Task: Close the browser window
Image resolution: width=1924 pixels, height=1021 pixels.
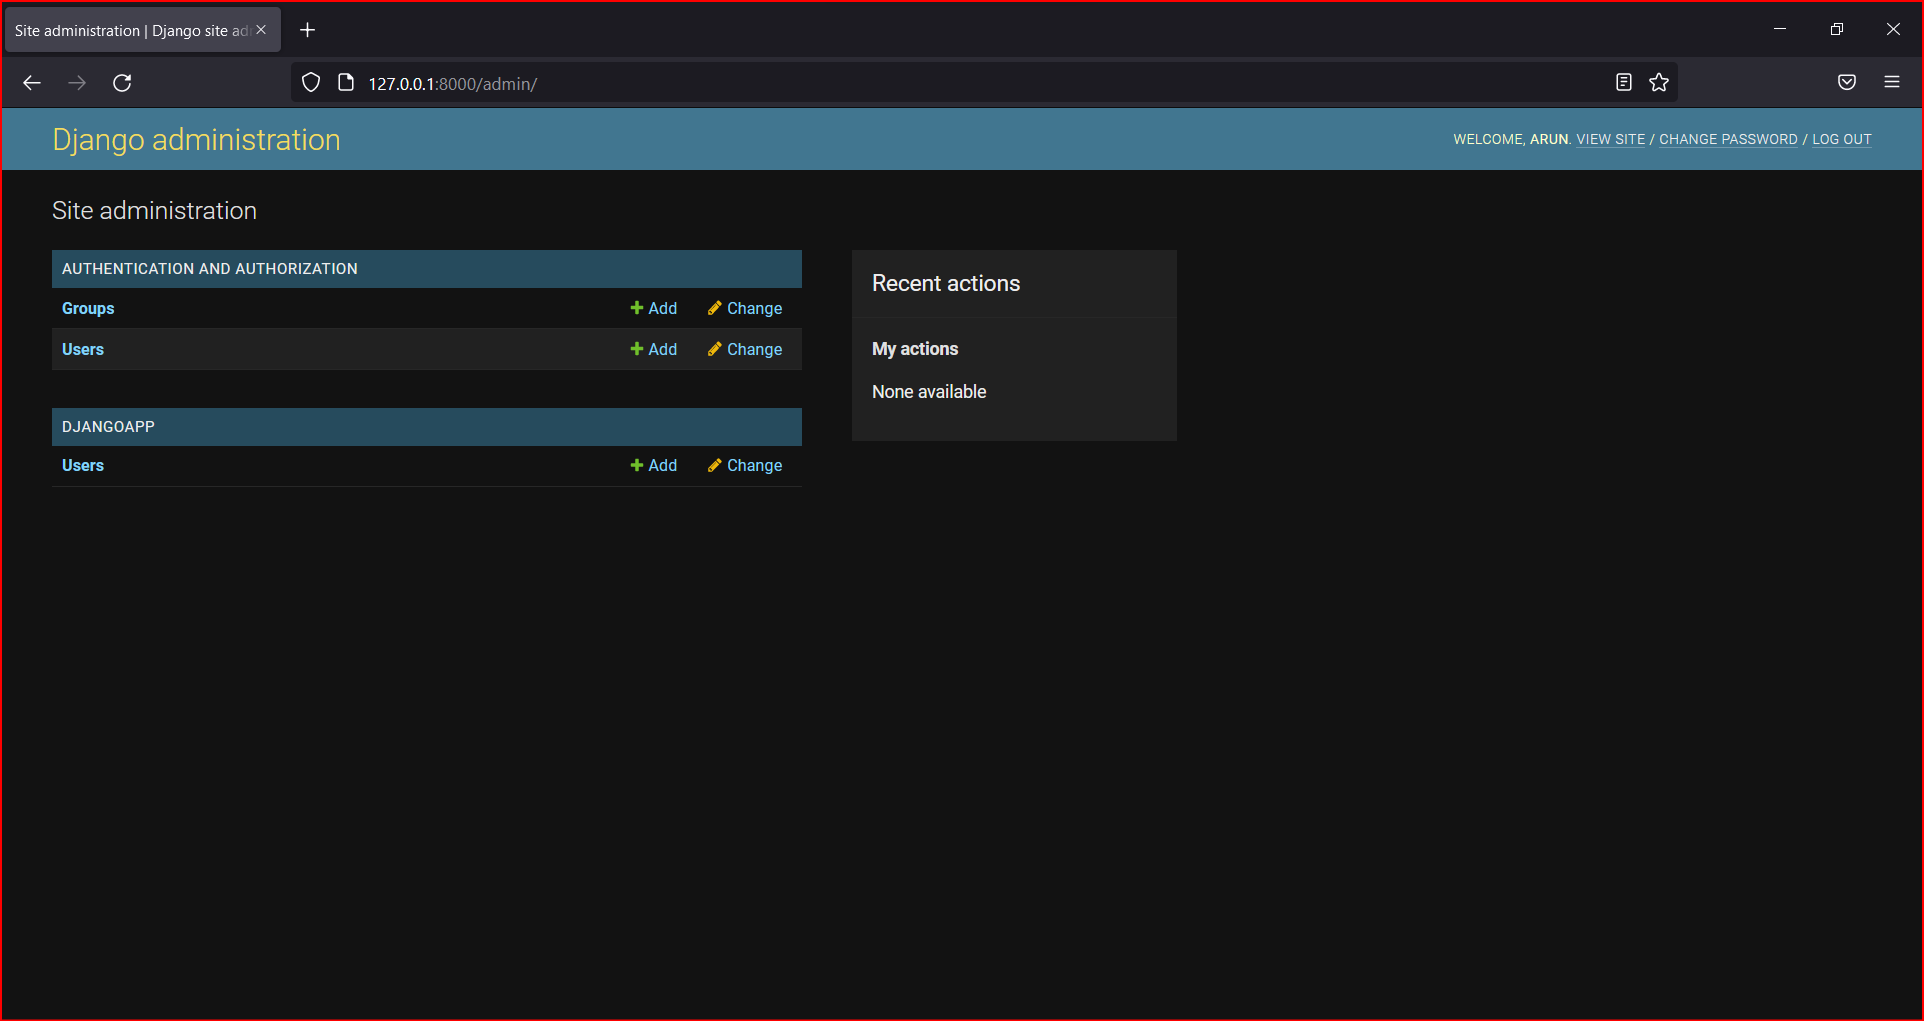Action: click(1893, 29)
